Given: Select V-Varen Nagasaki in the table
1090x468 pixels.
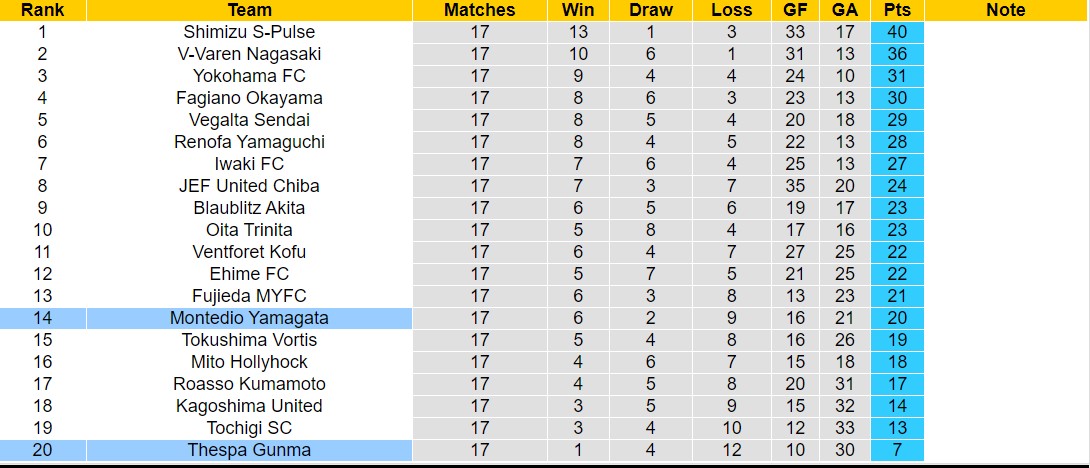Looking at the screenshot, I should 249,54.
